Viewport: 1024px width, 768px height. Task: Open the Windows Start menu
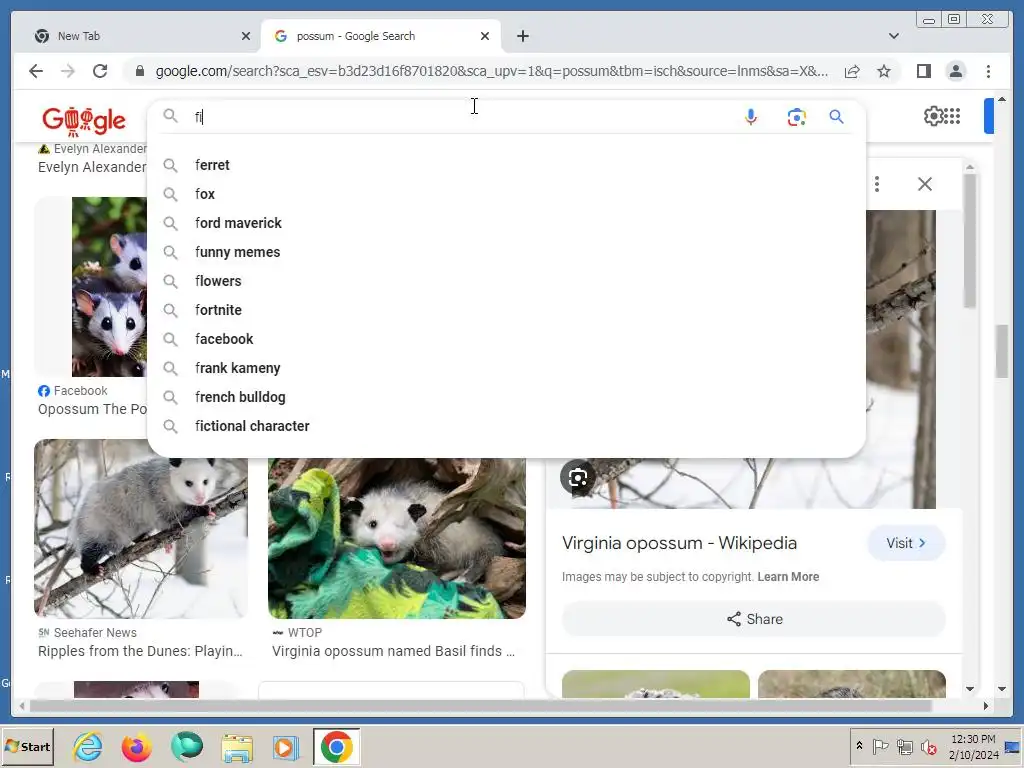pos(27,746)
